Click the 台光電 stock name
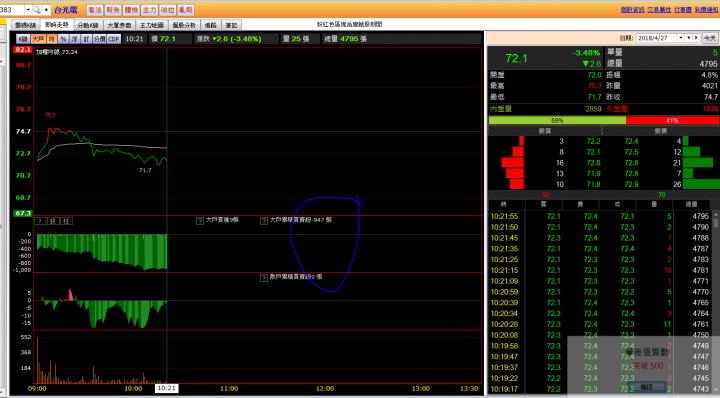 (66, 10)
